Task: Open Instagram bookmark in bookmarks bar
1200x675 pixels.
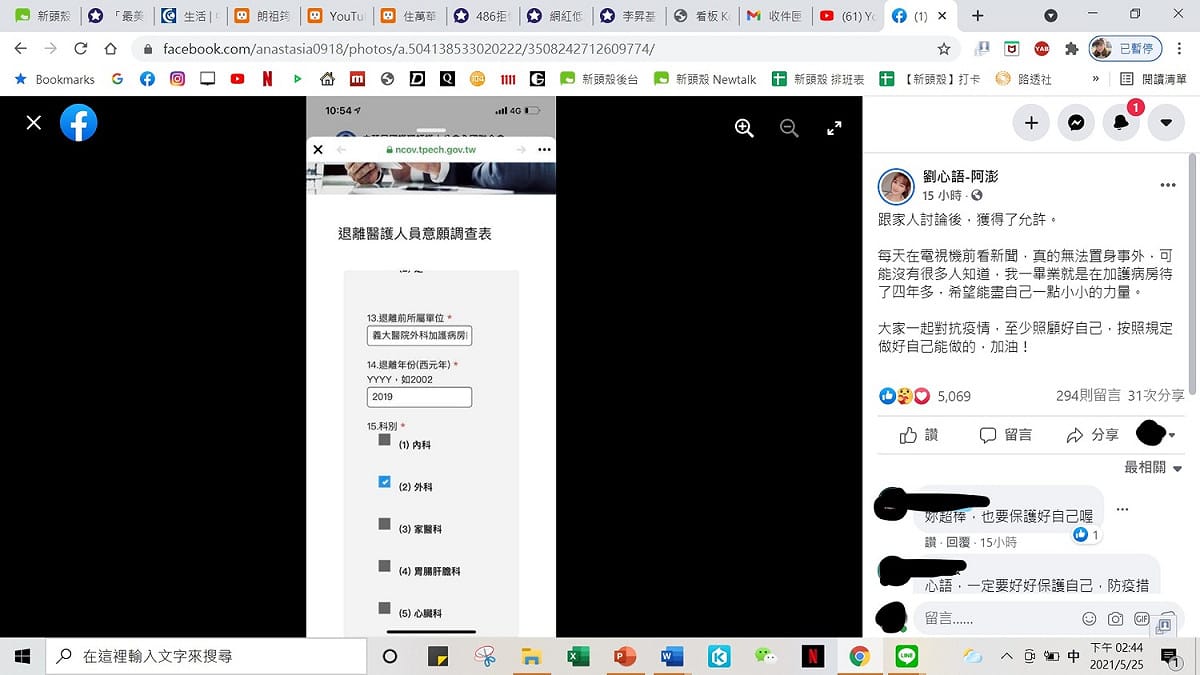Action: 177,79
